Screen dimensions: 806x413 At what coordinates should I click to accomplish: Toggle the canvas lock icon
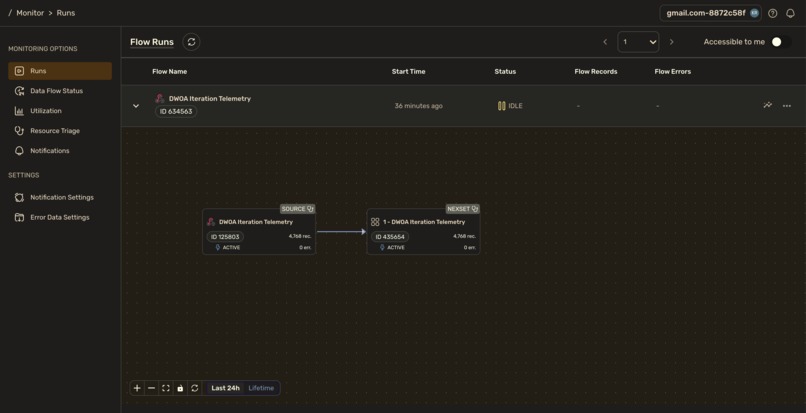point(180,388)
